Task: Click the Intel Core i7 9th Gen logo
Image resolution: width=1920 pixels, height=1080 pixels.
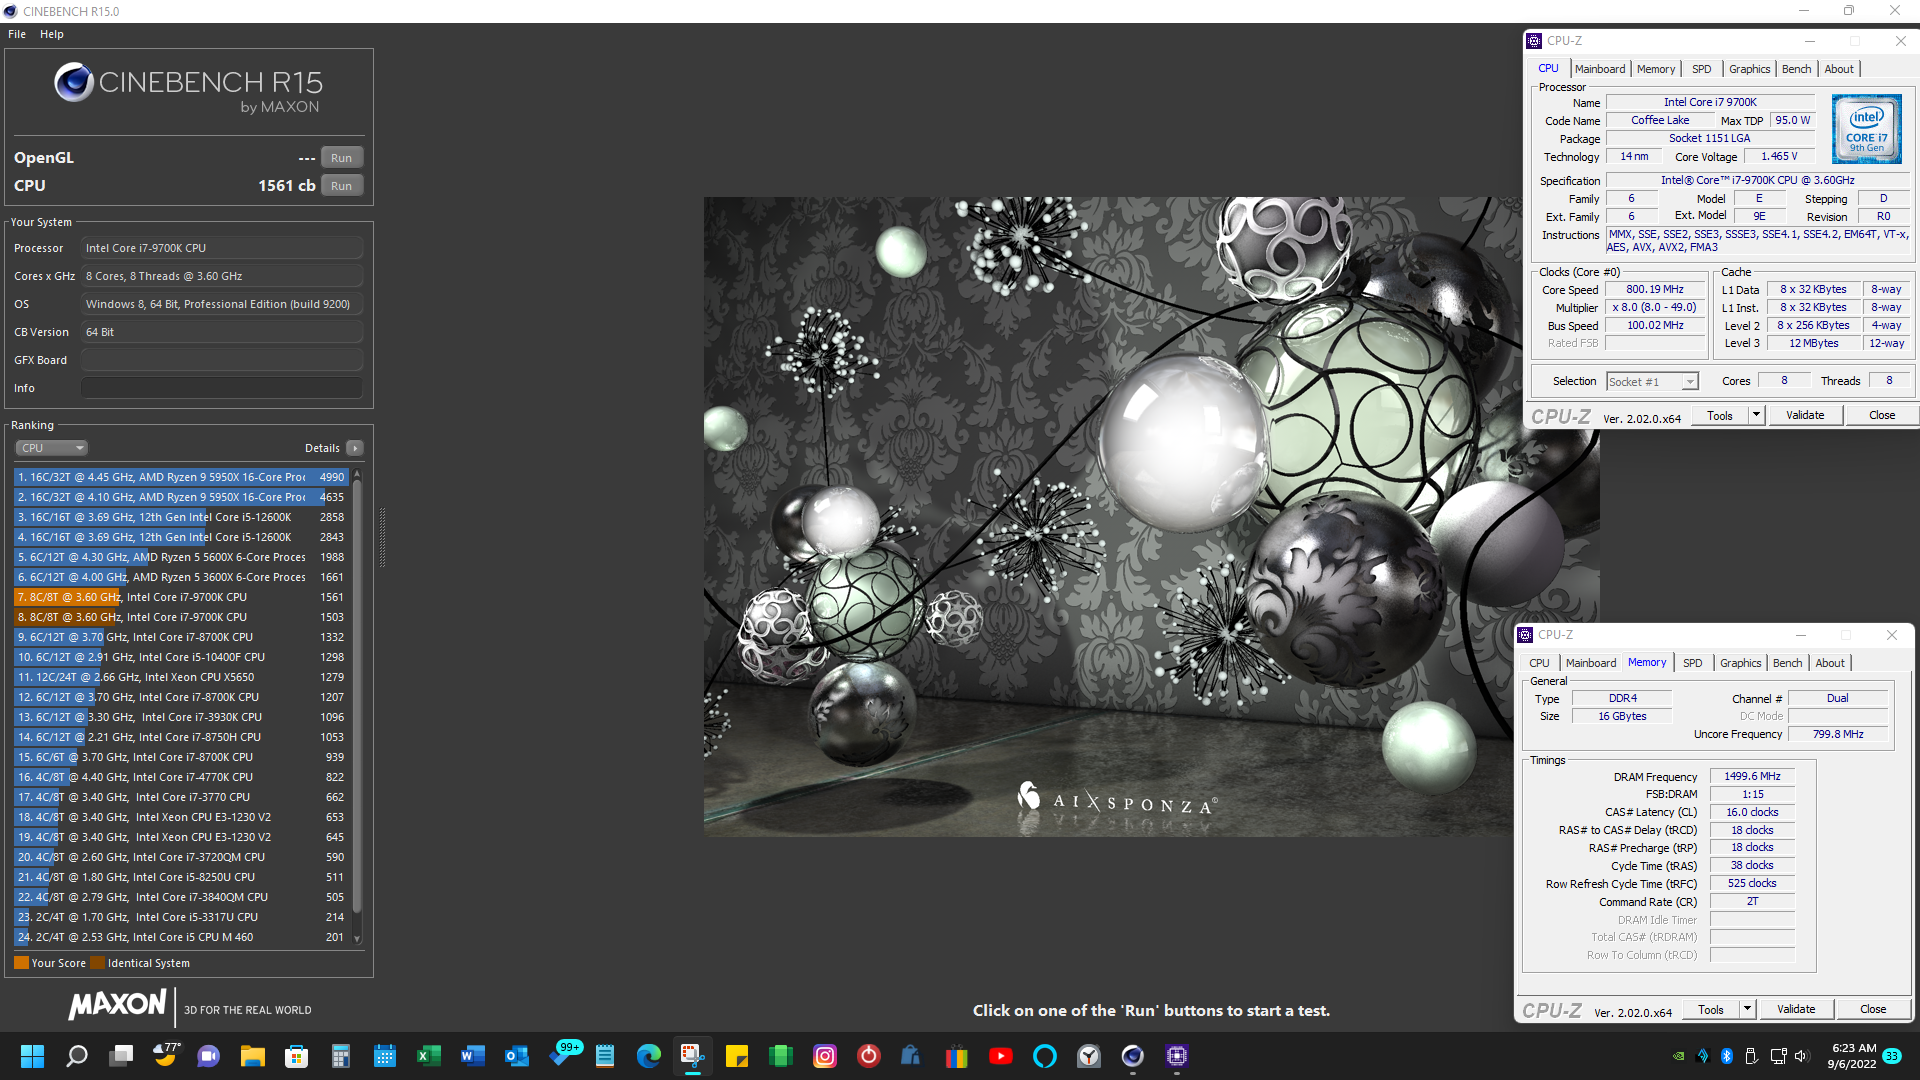Action: point(1866,129)
